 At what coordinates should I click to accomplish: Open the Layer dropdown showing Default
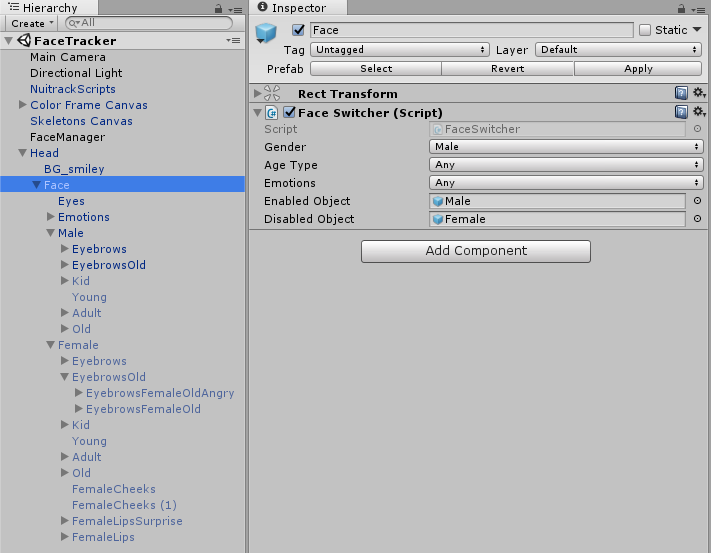tap(618, 49)
